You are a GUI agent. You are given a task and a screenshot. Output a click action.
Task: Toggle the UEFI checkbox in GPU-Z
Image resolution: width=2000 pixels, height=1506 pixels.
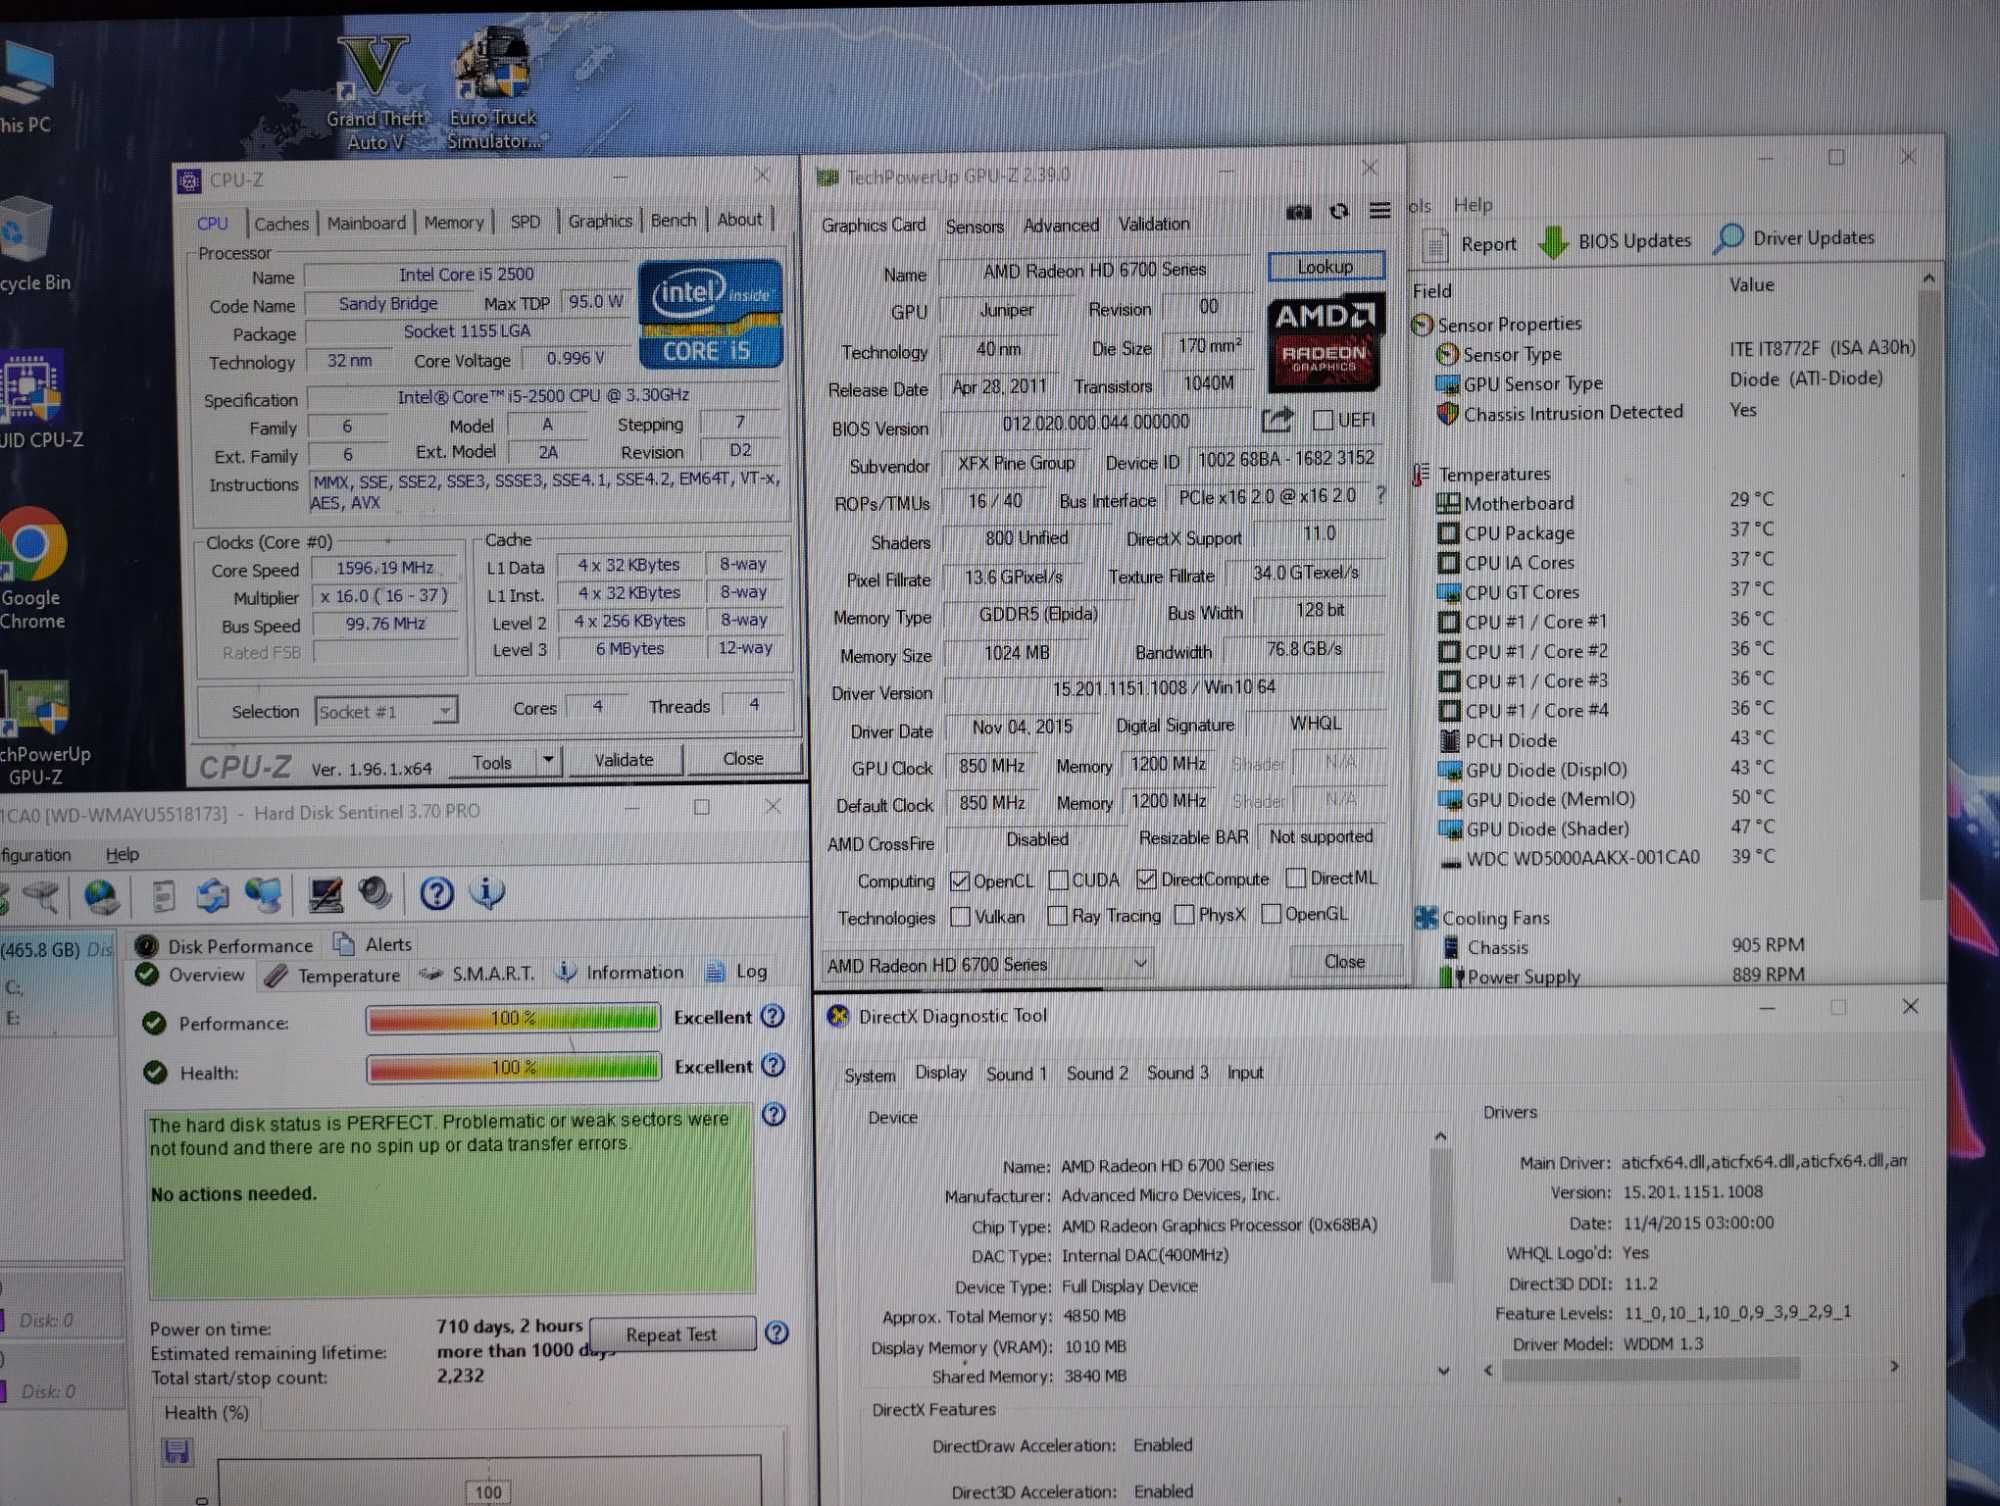point(1323,420)
